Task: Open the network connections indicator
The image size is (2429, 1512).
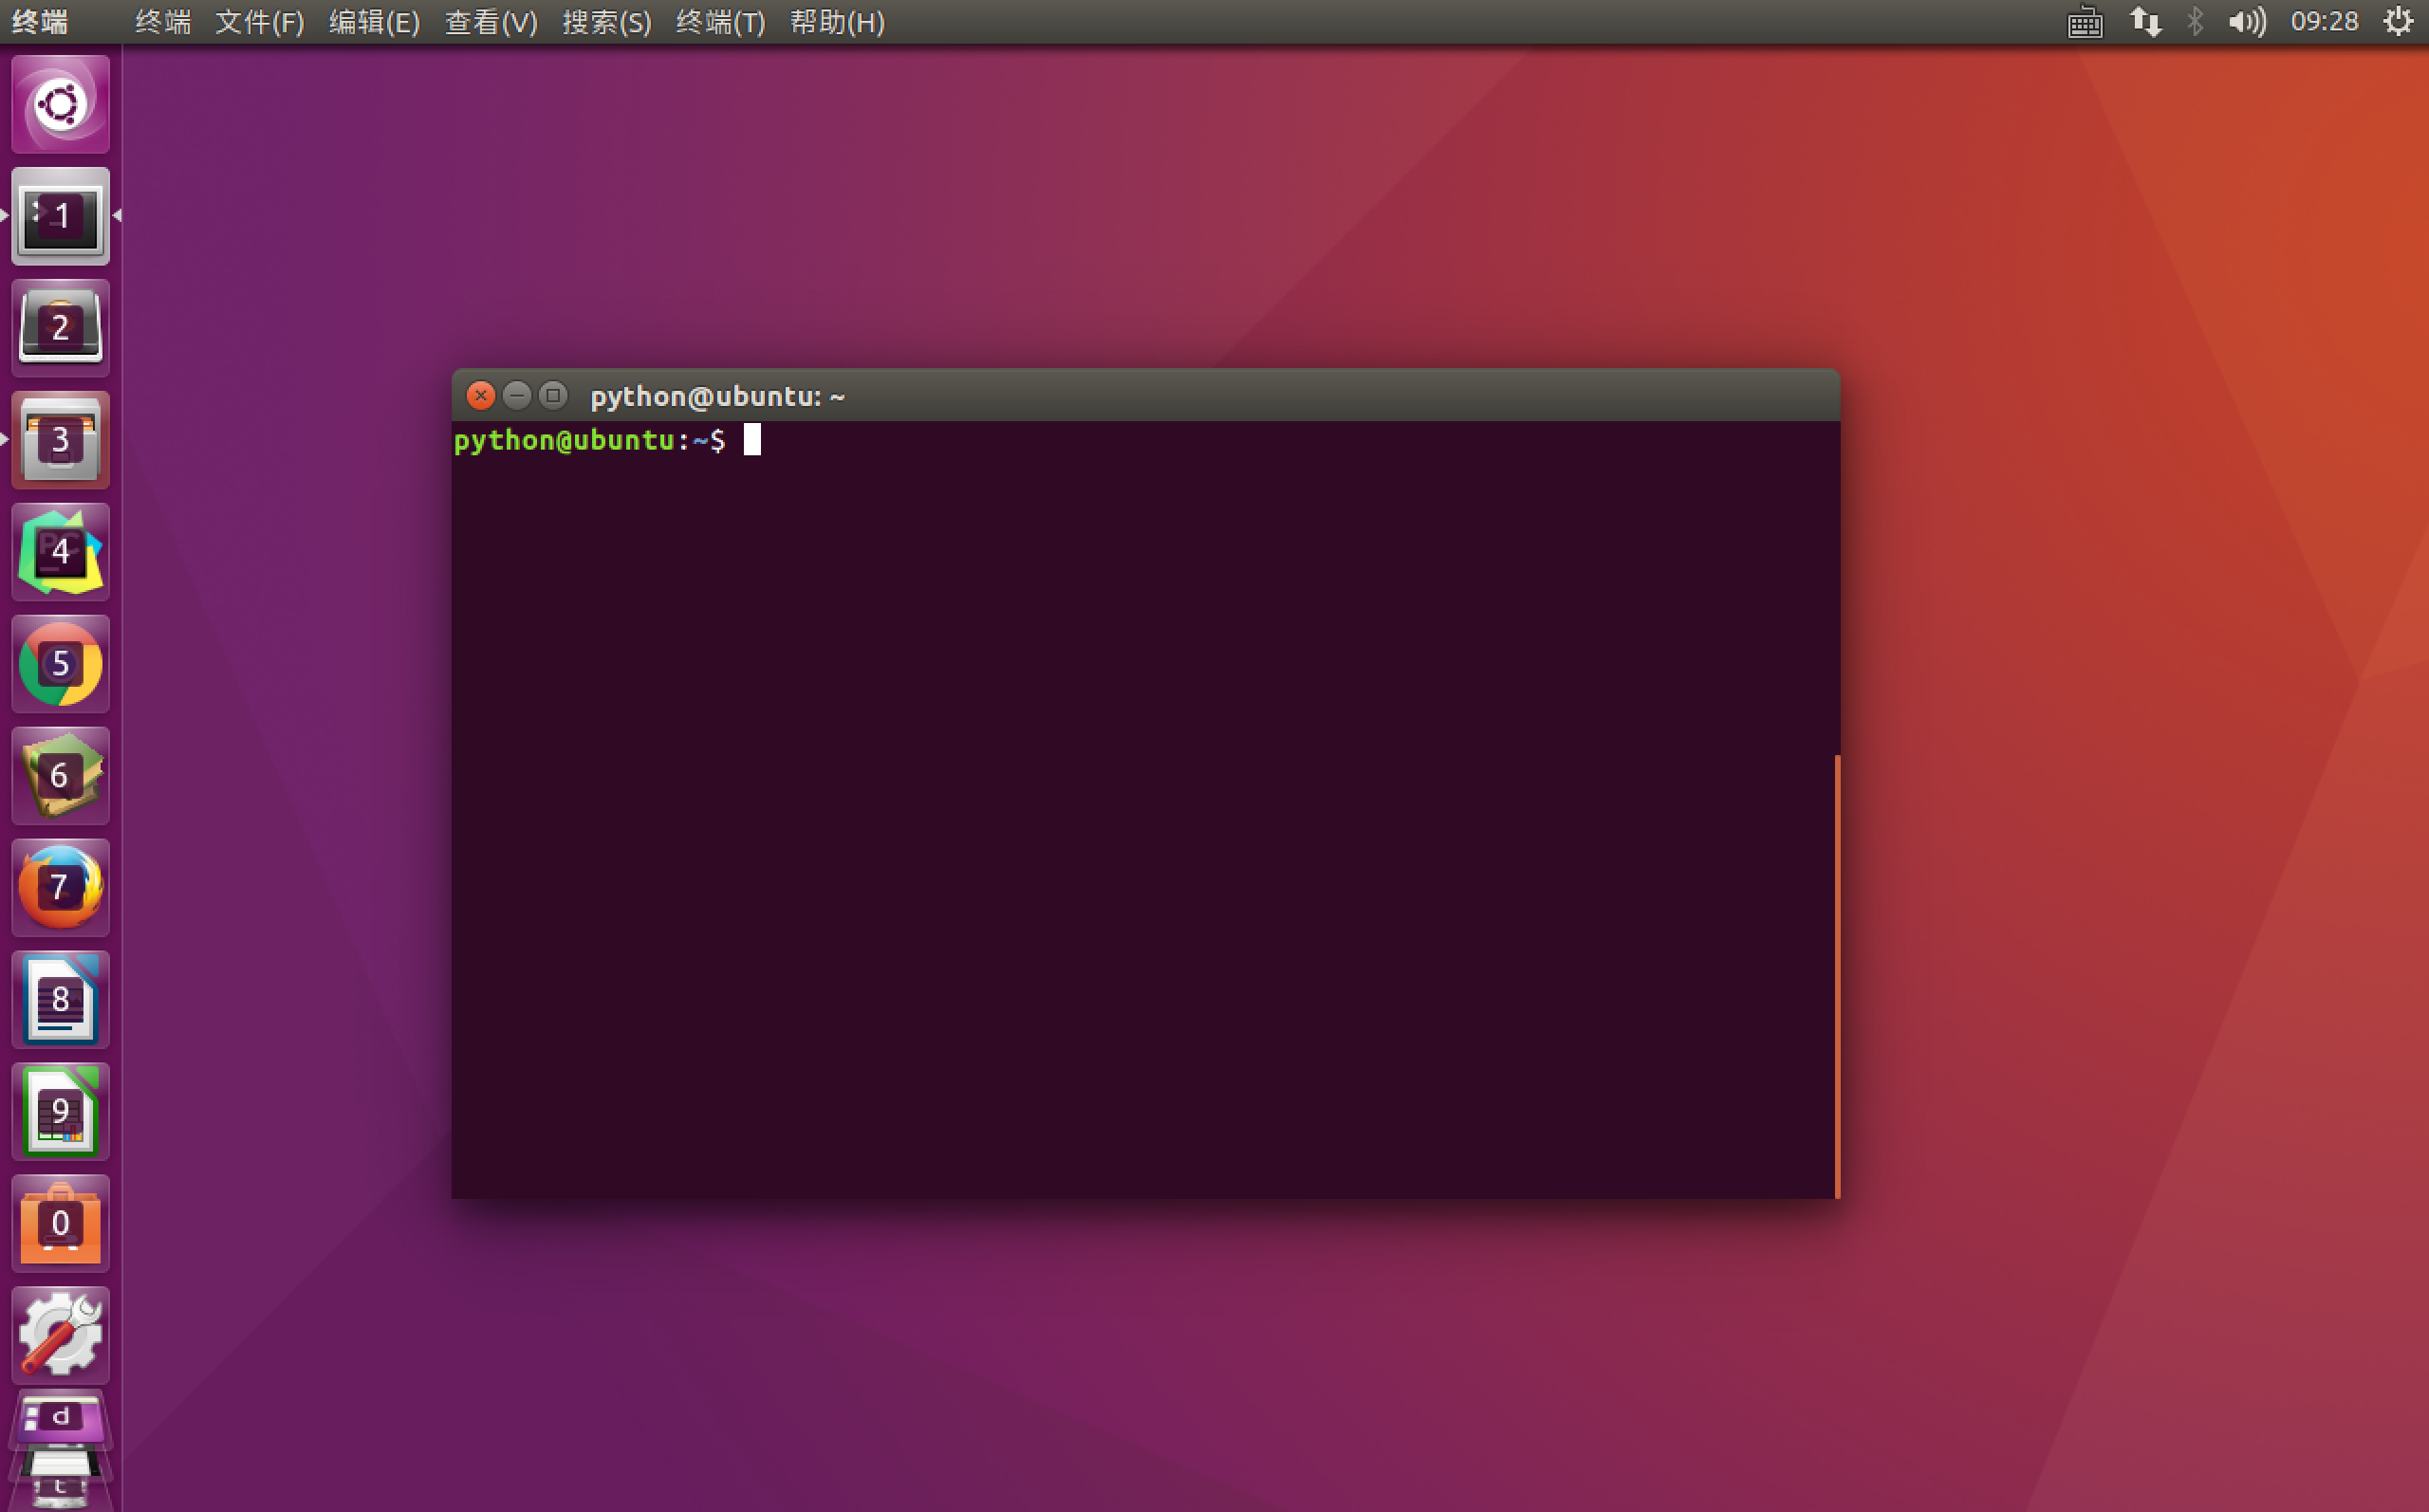Action: click(x=2145, y=22)
